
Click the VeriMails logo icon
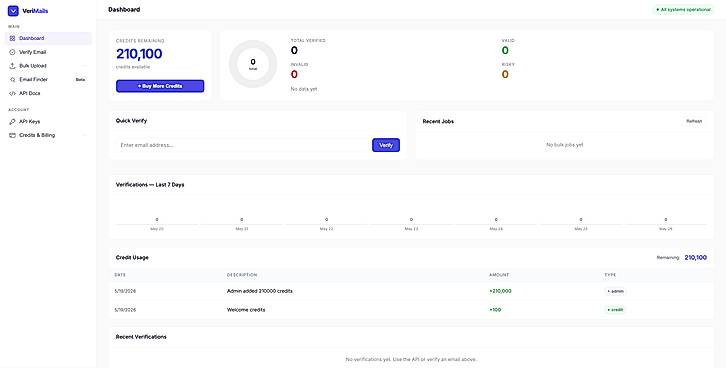pyautogui.click(x=13, y=10)
